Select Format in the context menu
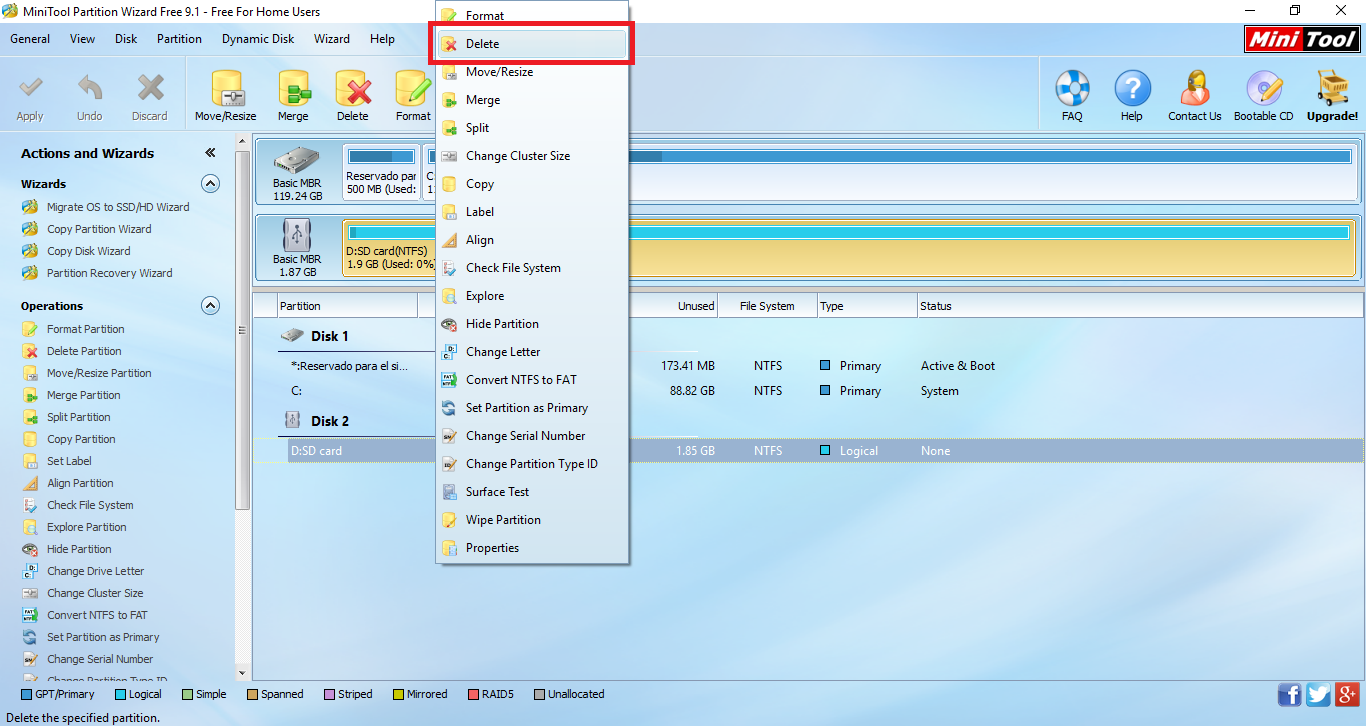The image size is (1366, 726). point(532,16)
